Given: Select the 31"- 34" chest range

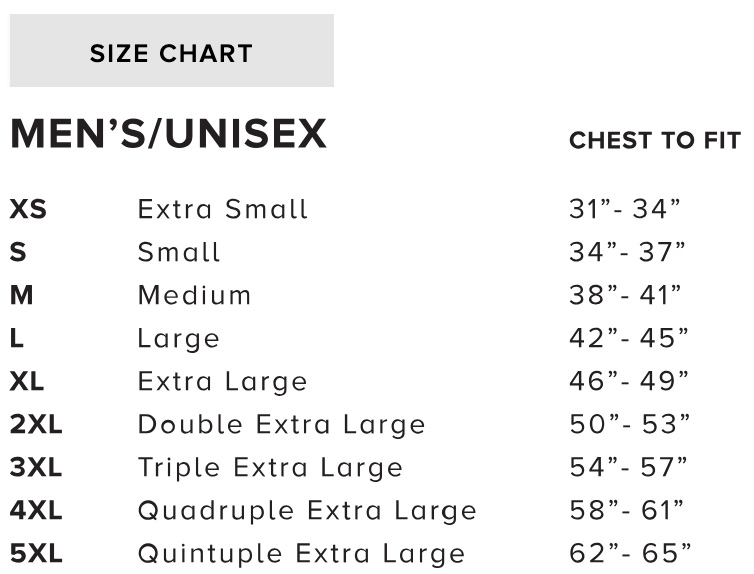Looking at the screenshot, I should [x=625, y=210].
